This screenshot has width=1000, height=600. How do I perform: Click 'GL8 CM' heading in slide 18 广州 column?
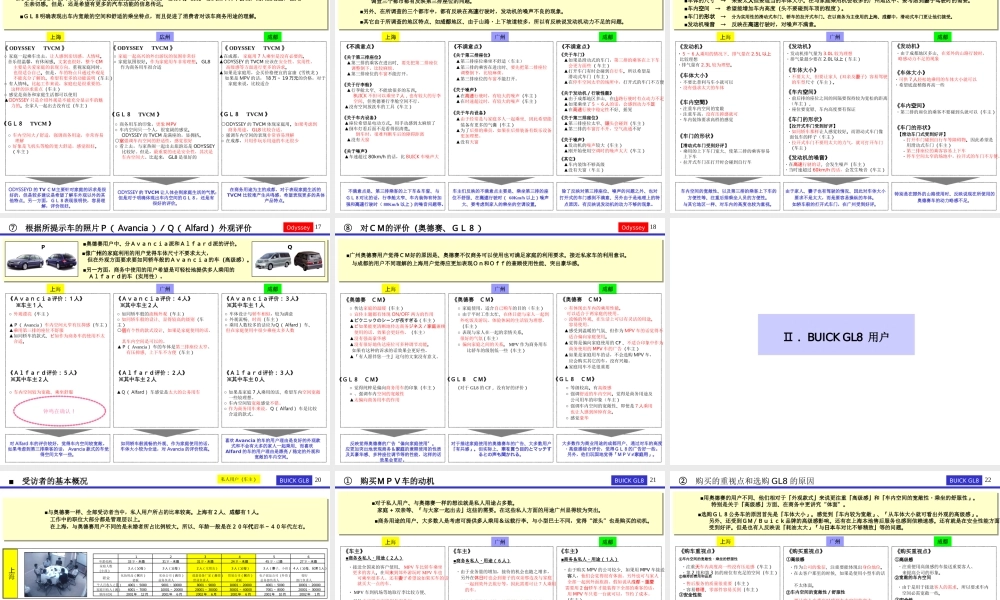tap(468, 379)
